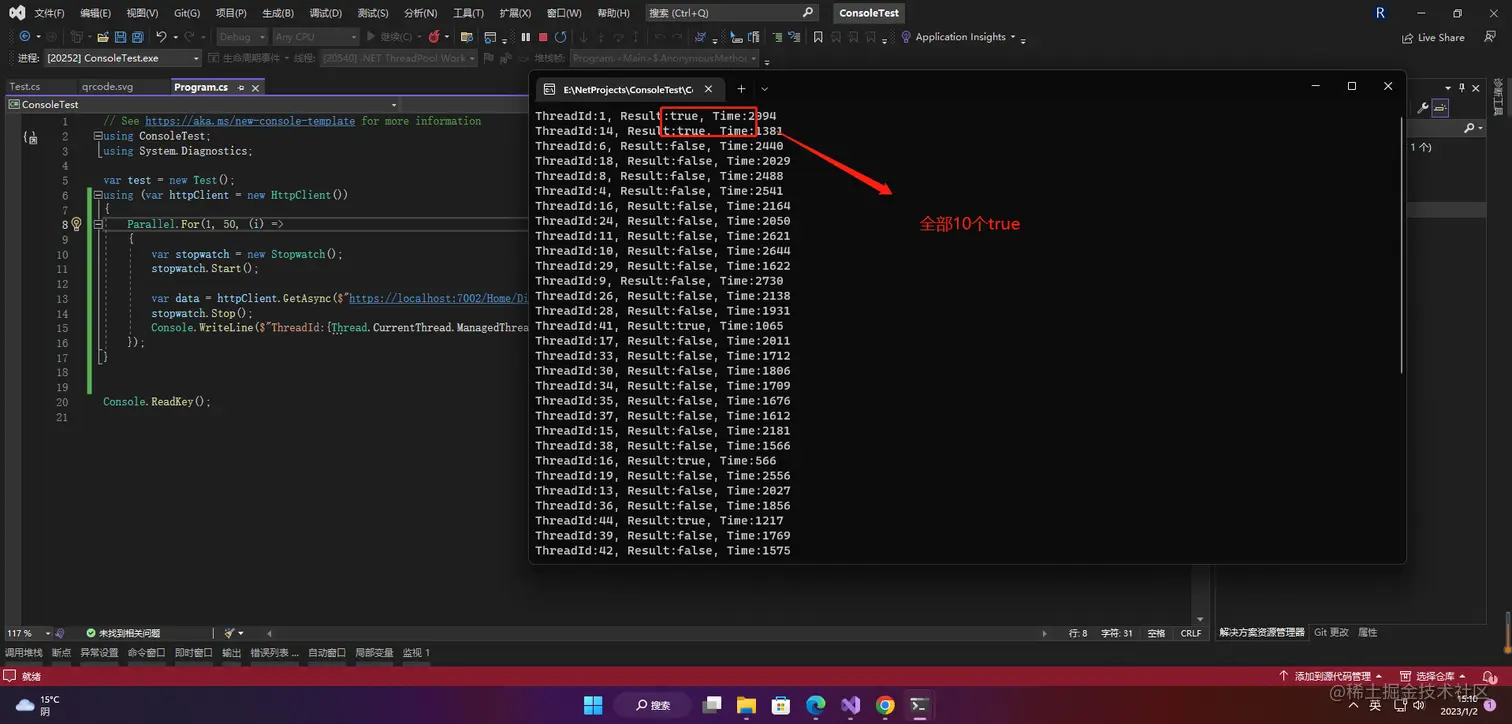The width and height of the screenshot is (1512, 724).
Task: Click the wrench properties icon in Solution Explorer
Action: [1423, 108]
